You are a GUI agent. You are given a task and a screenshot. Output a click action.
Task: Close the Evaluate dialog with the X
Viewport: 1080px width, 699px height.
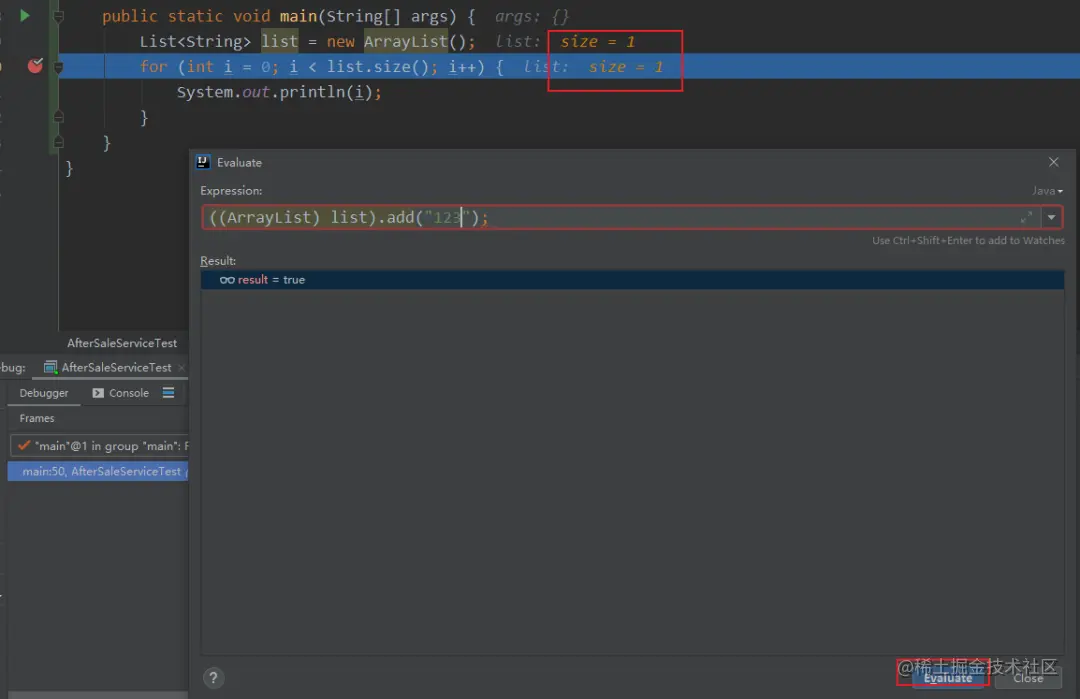point(1053,162)
